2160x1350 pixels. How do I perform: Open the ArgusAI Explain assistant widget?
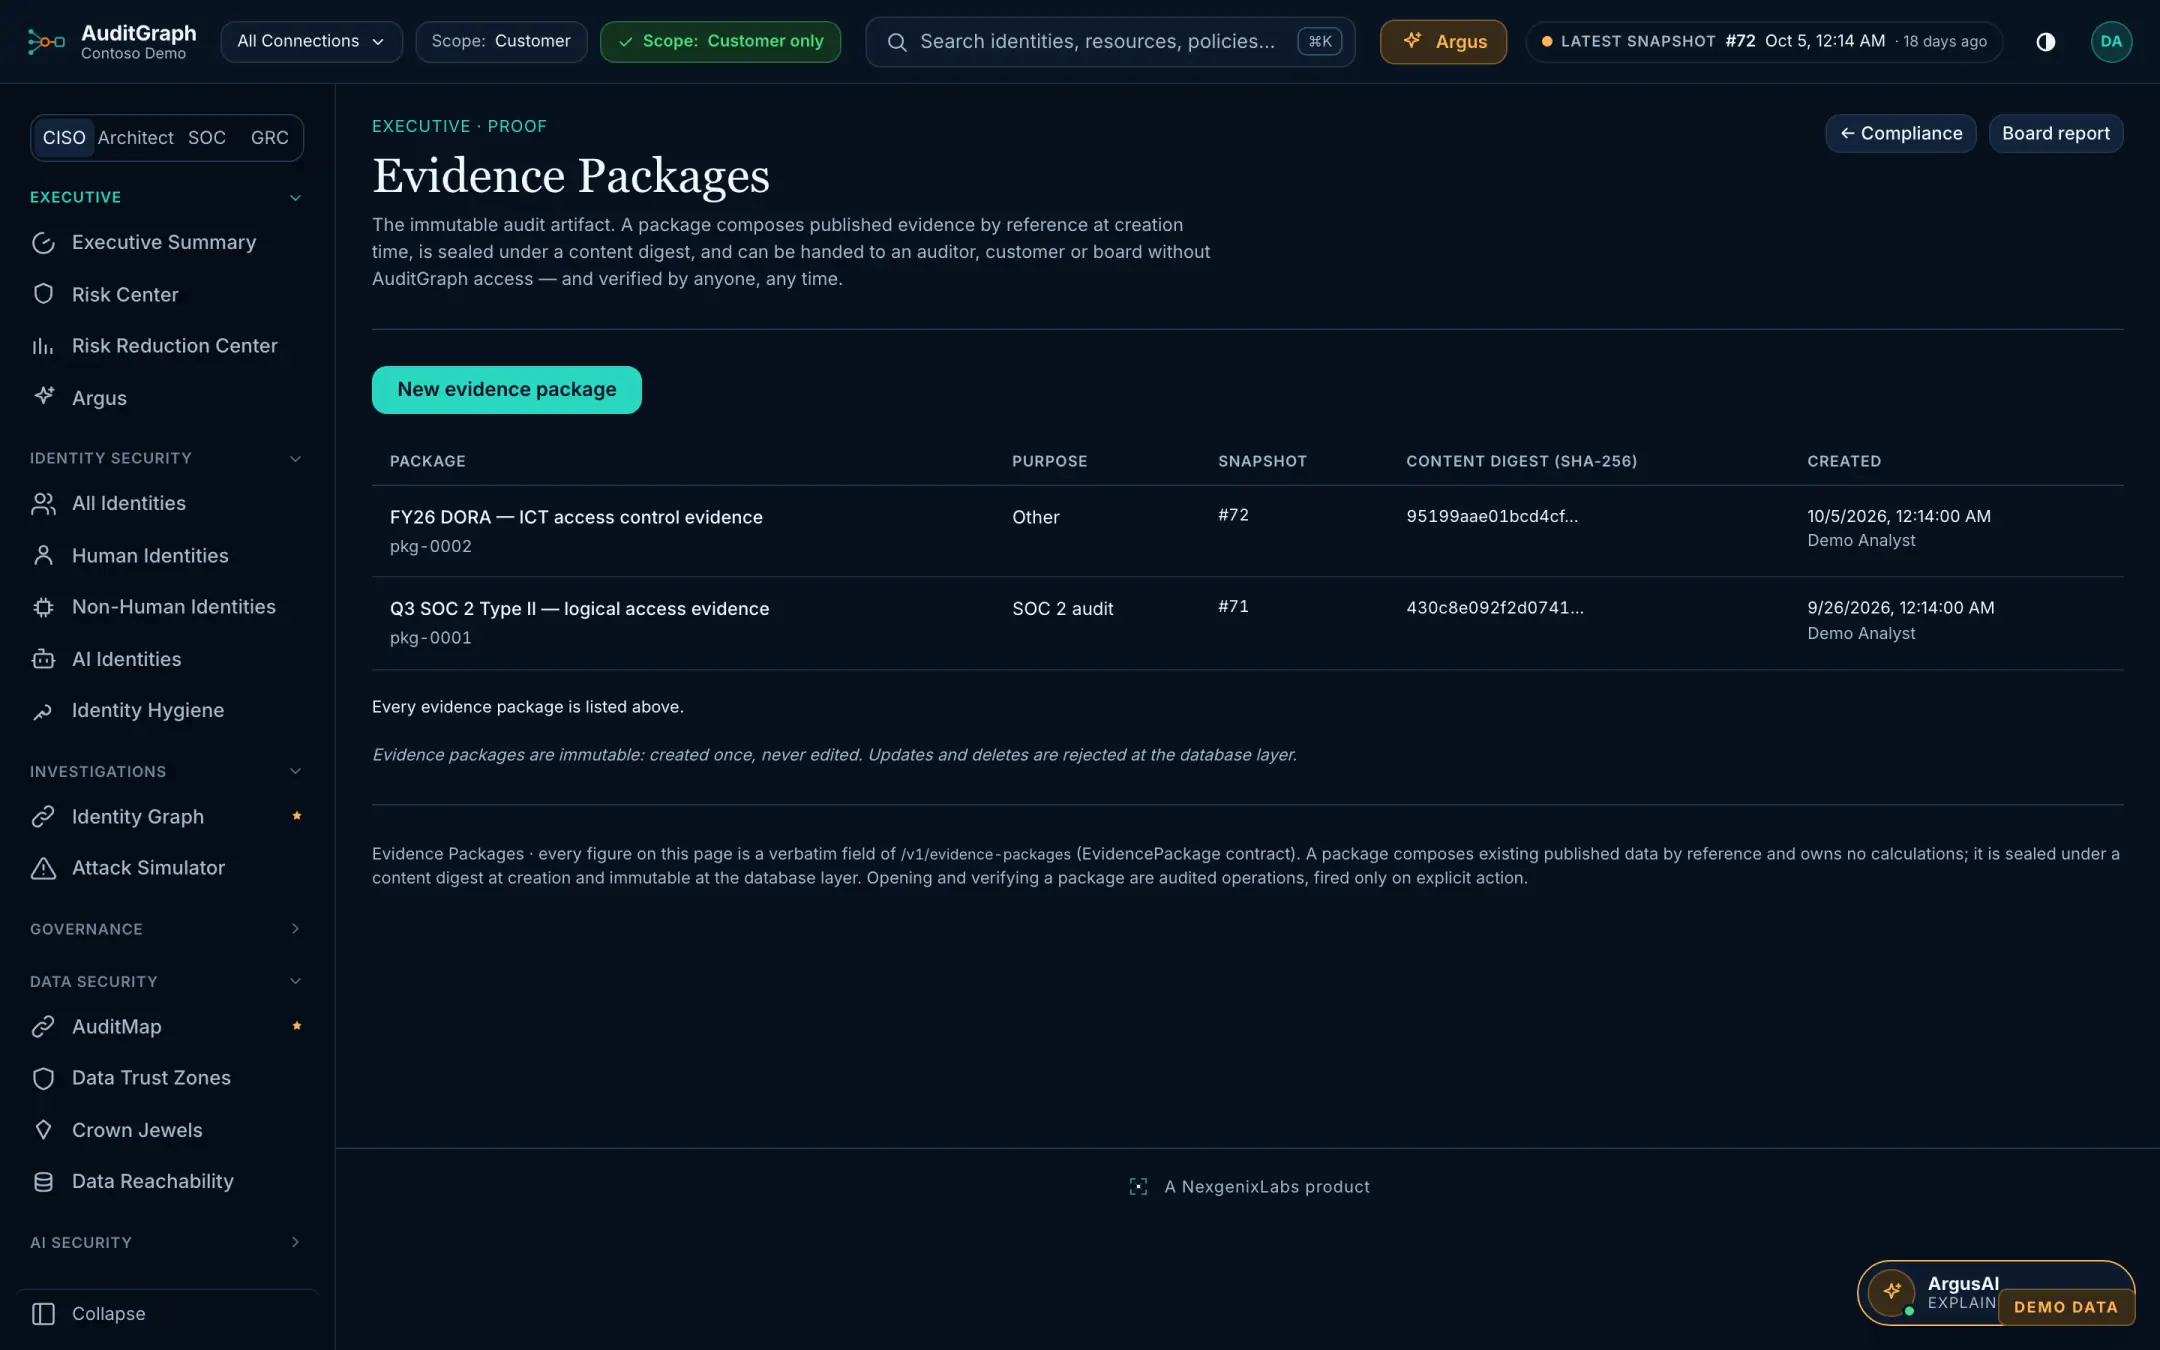(1995, 1293)
